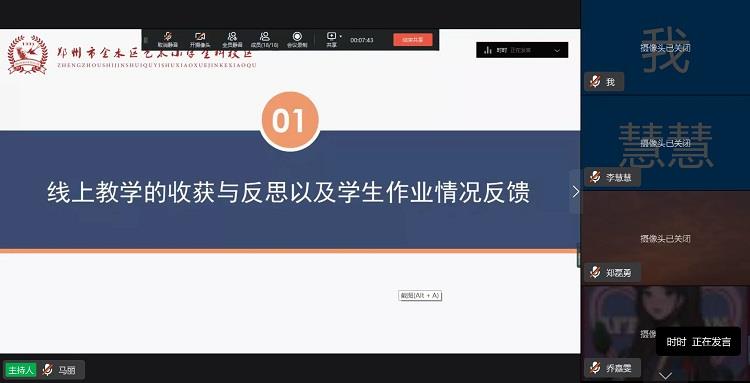750x383 pixels.
Task: Toggle mic icon next to 马丽
Action: point(47,370)
